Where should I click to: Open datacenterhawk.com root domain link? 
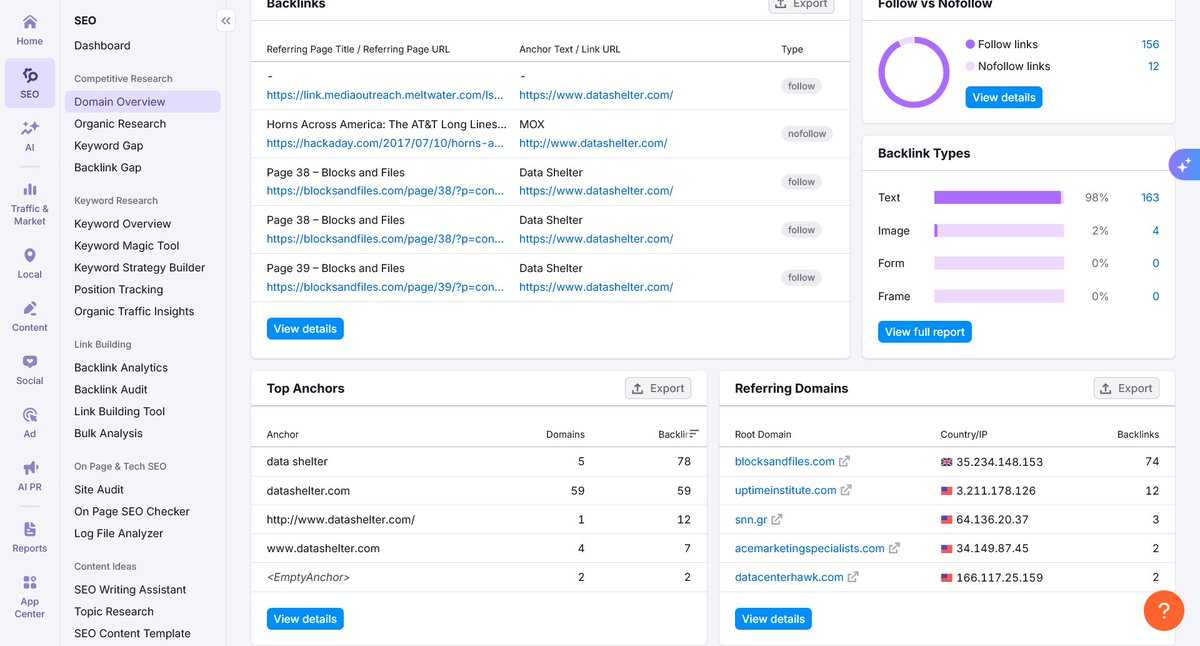click(789, 577)
